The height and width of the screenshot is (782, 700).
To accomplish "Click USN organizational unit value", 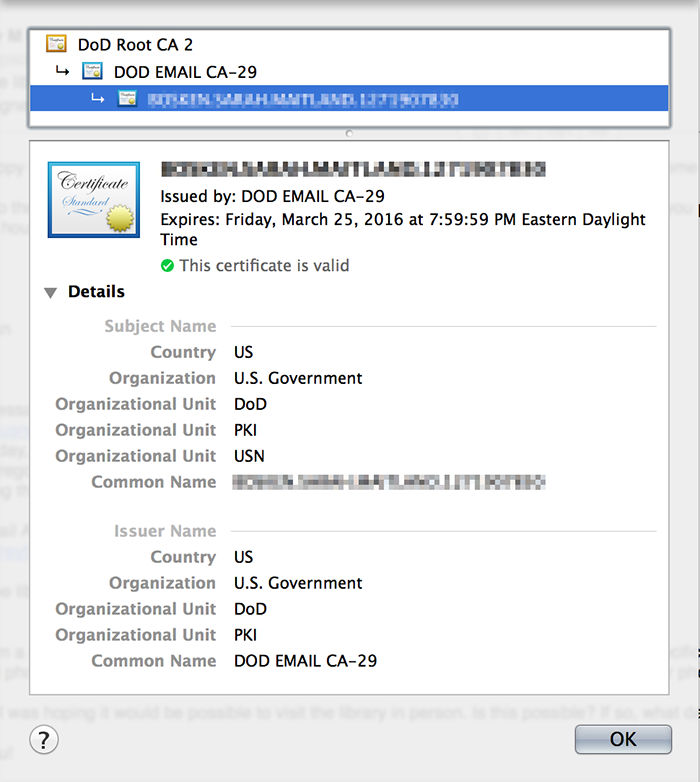I will [249, 456].
